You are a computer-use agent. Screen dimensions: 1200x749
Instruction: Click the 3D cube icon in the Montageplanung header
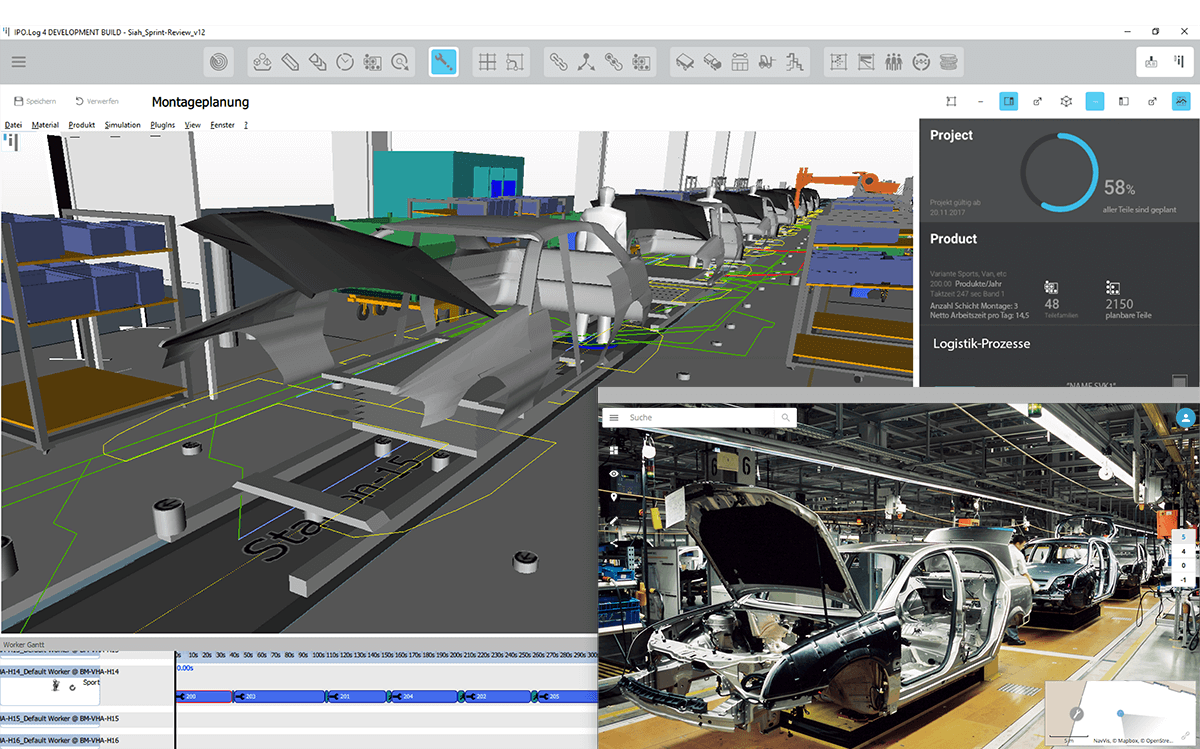pos(1066,101)
